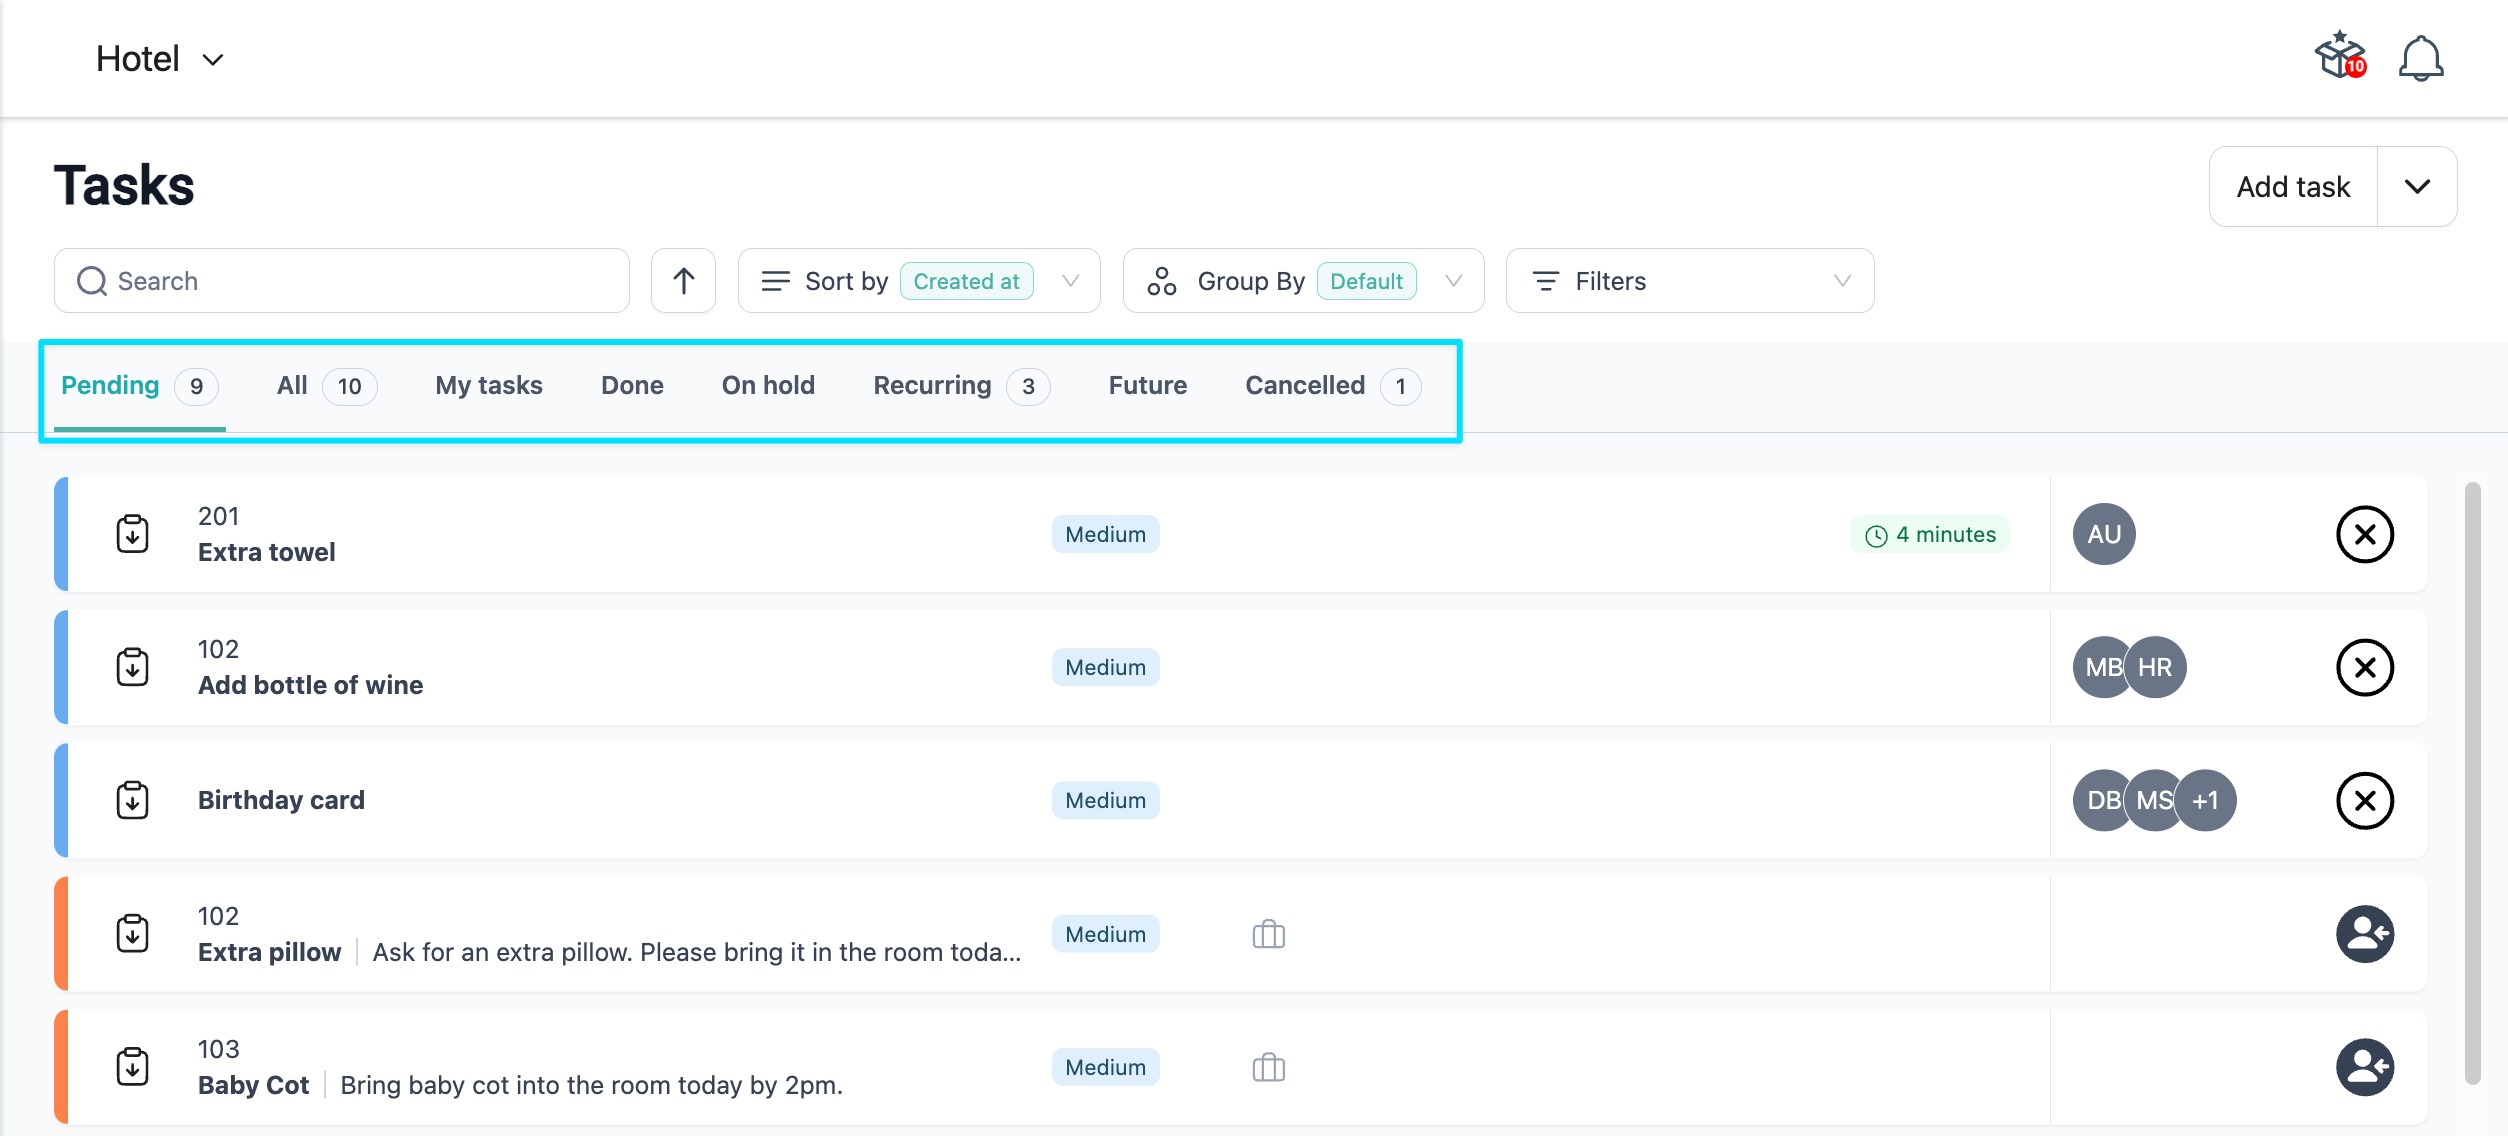Screen dimensions: 2508x1136
Task: Open the Group By Default dropdown
Action: tap(1302, 281)
